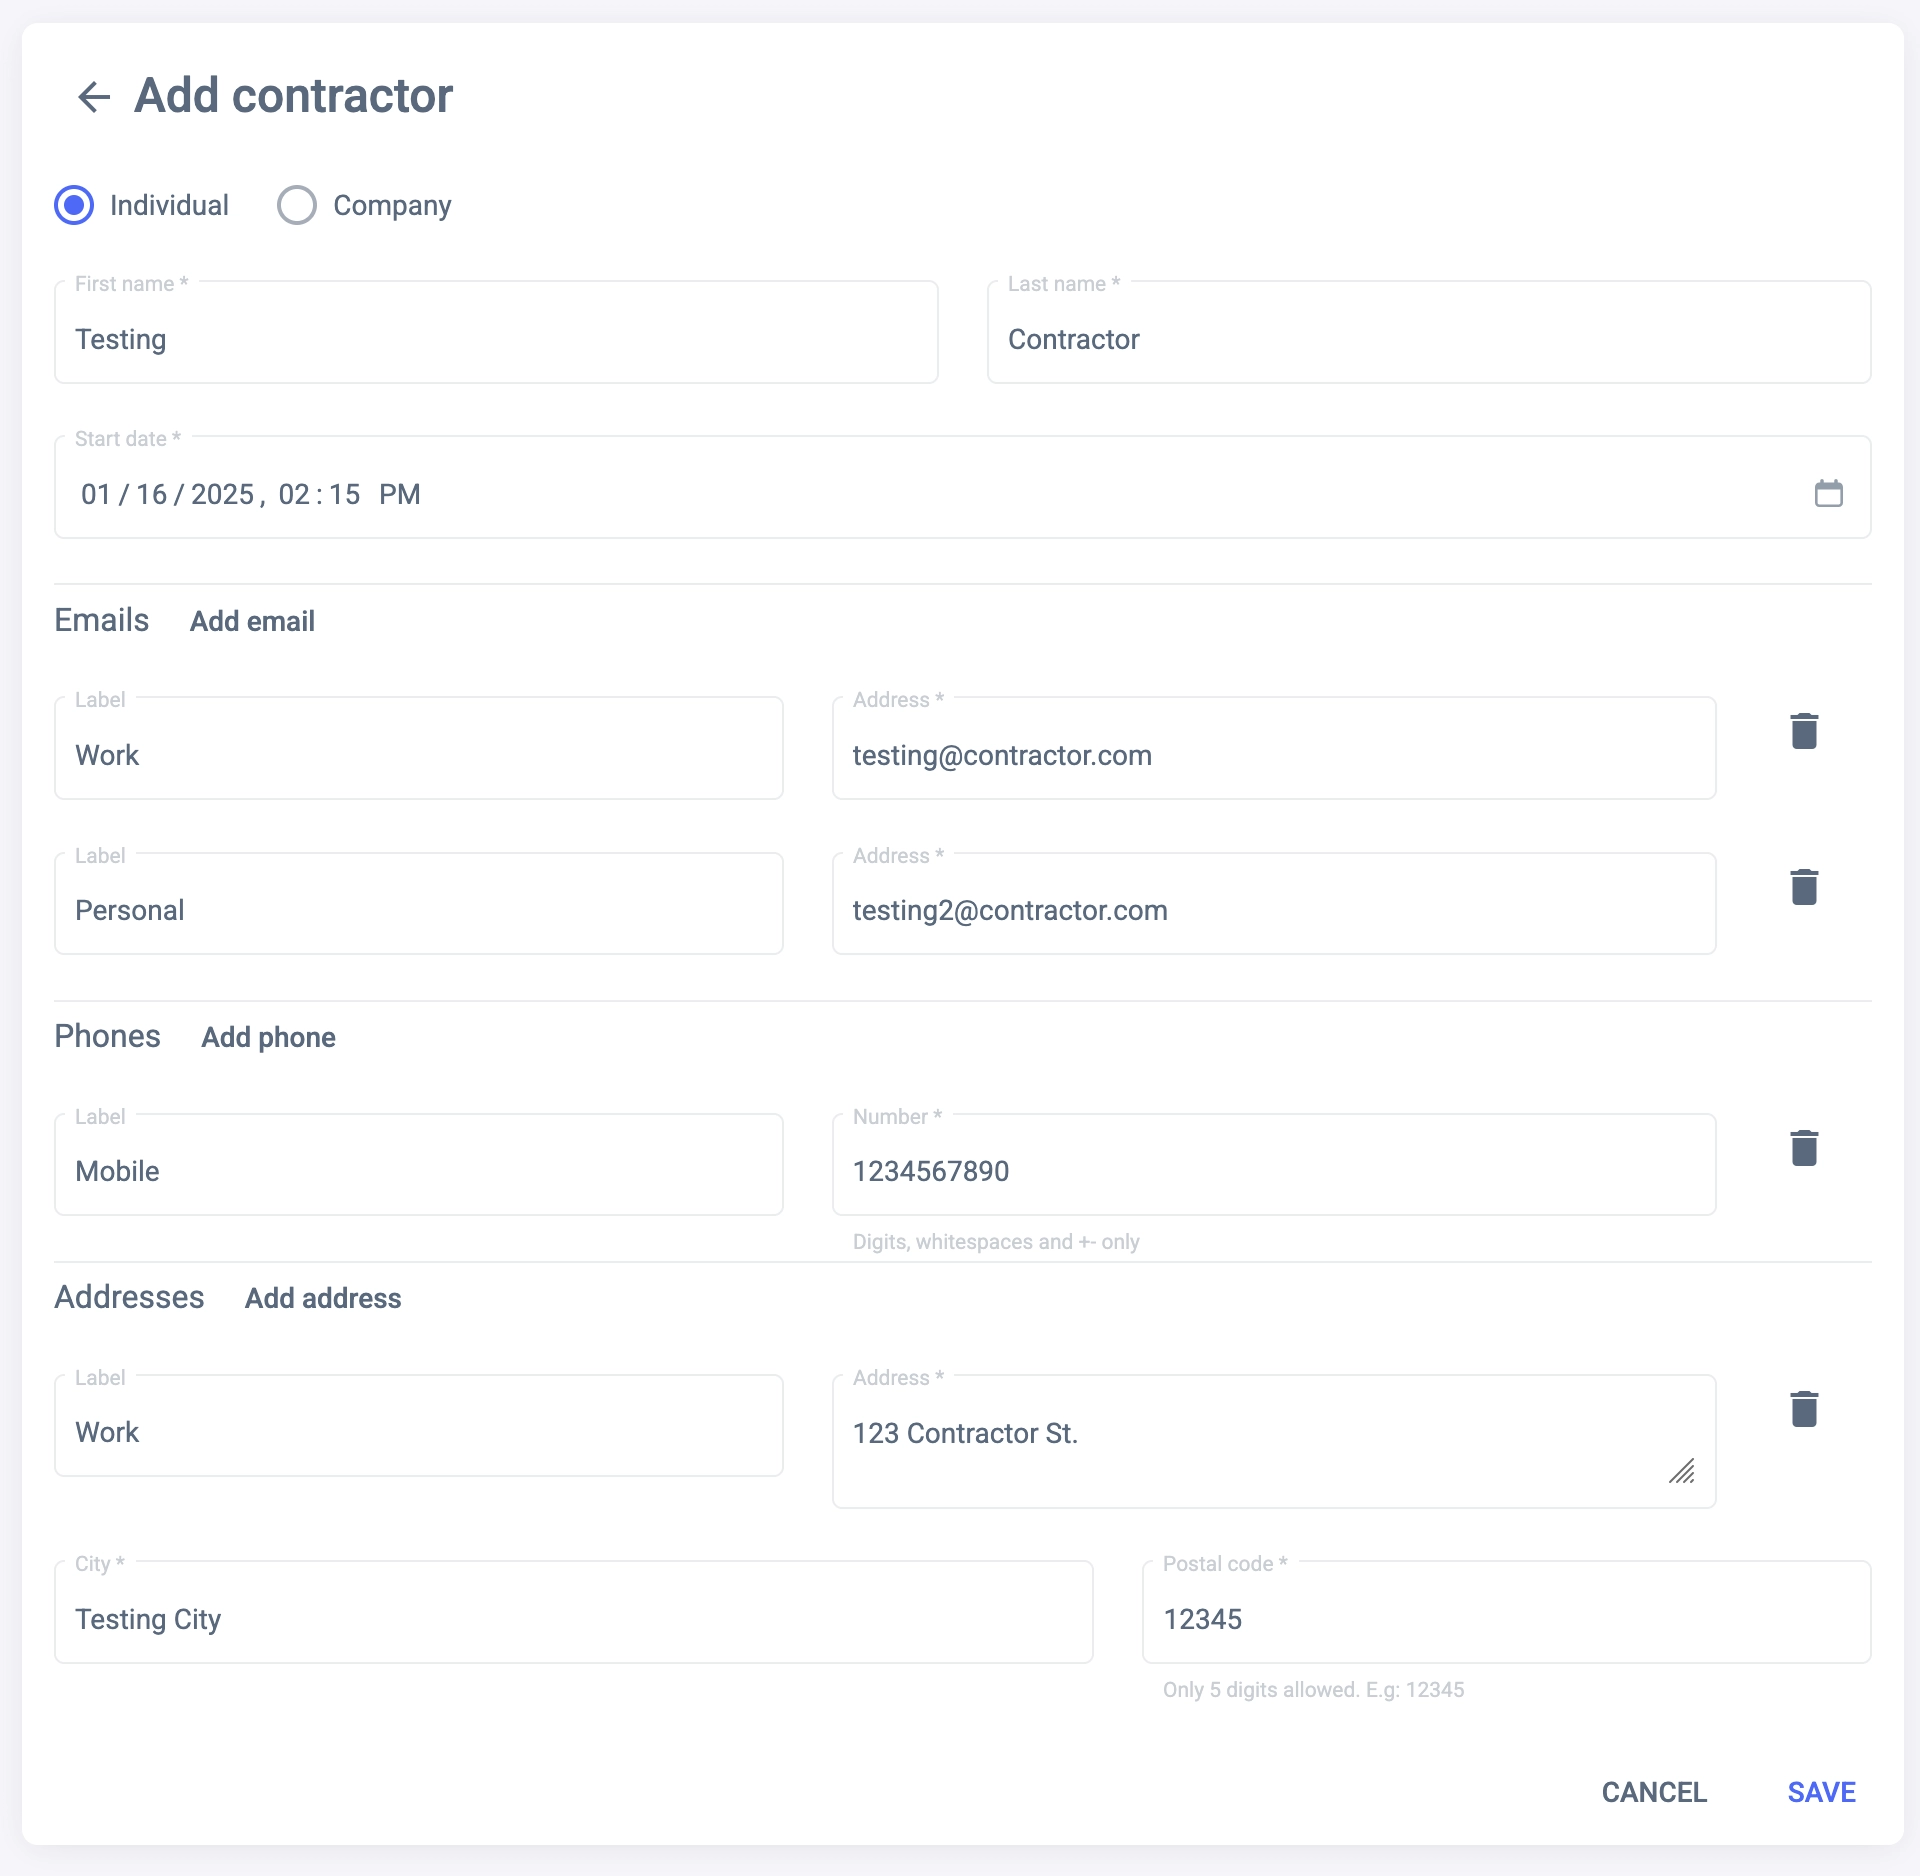Click into the Last name field
Image resolution: width=1920 pixels, height=1876 pixels.
pos(1428,339)
